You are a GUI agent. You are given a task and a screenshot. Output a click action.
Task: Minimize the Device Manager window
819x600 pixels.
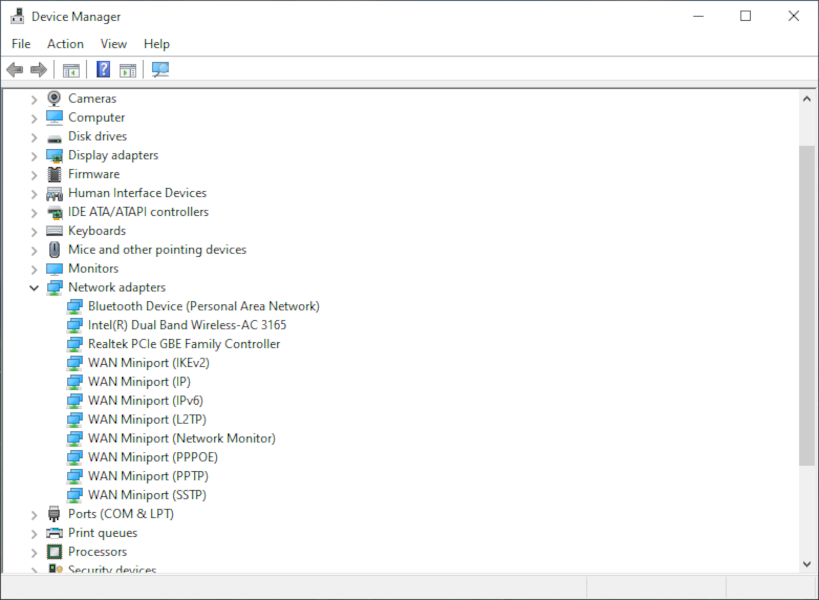pos(698,16)
